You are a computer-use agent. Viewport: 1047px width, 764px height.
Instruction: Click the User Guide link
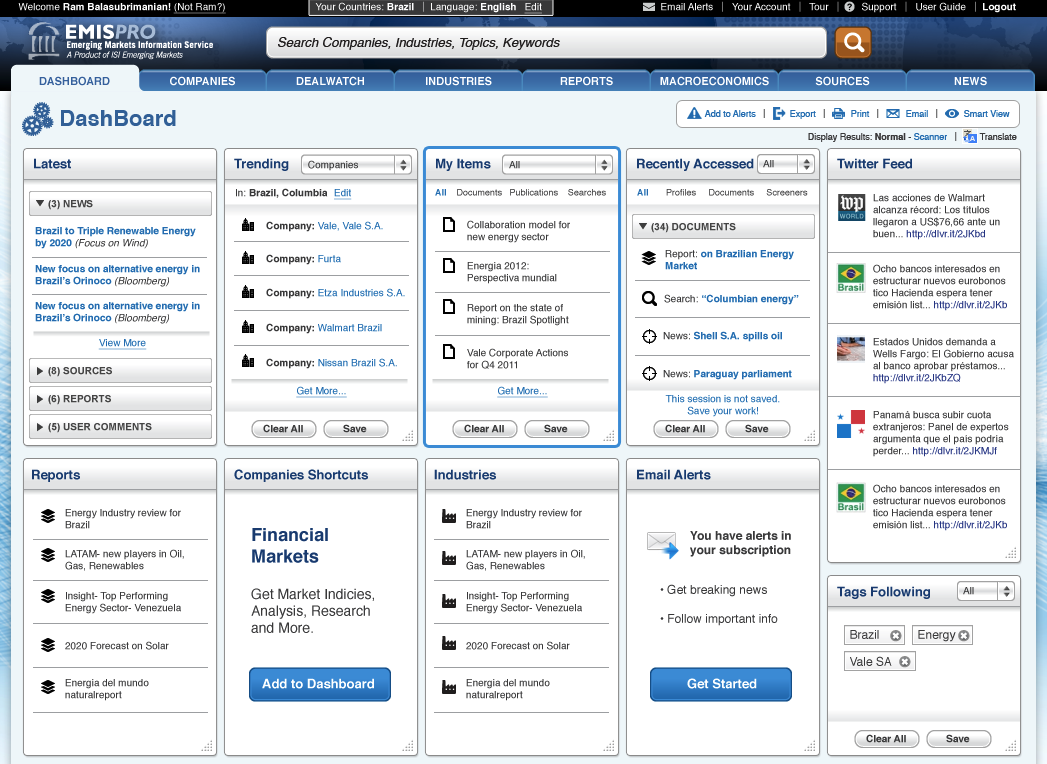click(x=940, y=7)
